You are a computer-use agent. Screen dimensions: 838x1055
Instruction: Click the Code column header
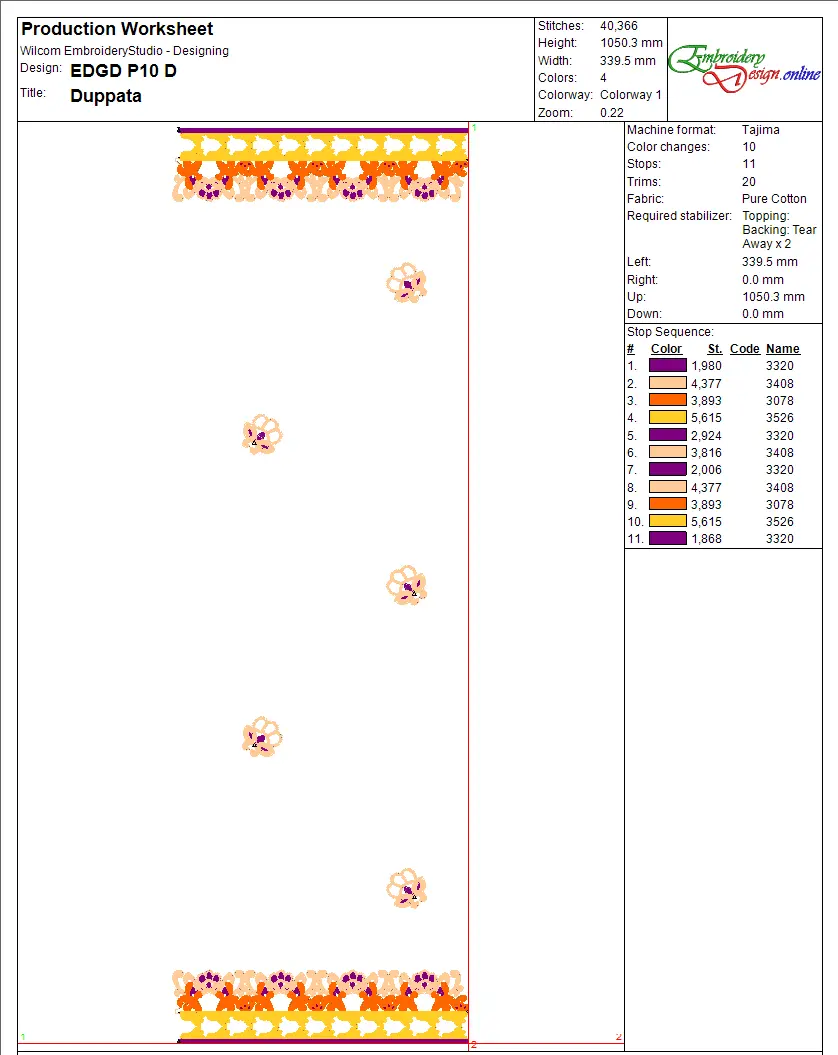point(744,349)
